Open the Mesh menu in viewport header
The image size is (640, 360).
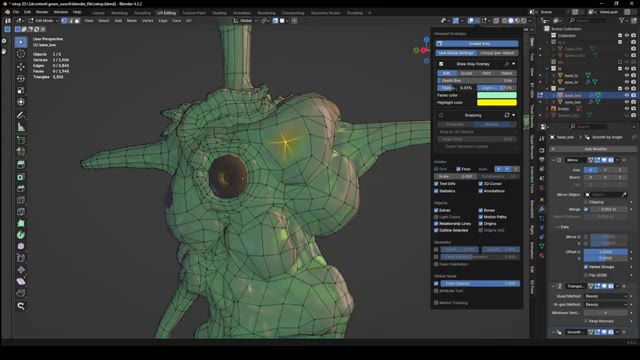[131, 20]
